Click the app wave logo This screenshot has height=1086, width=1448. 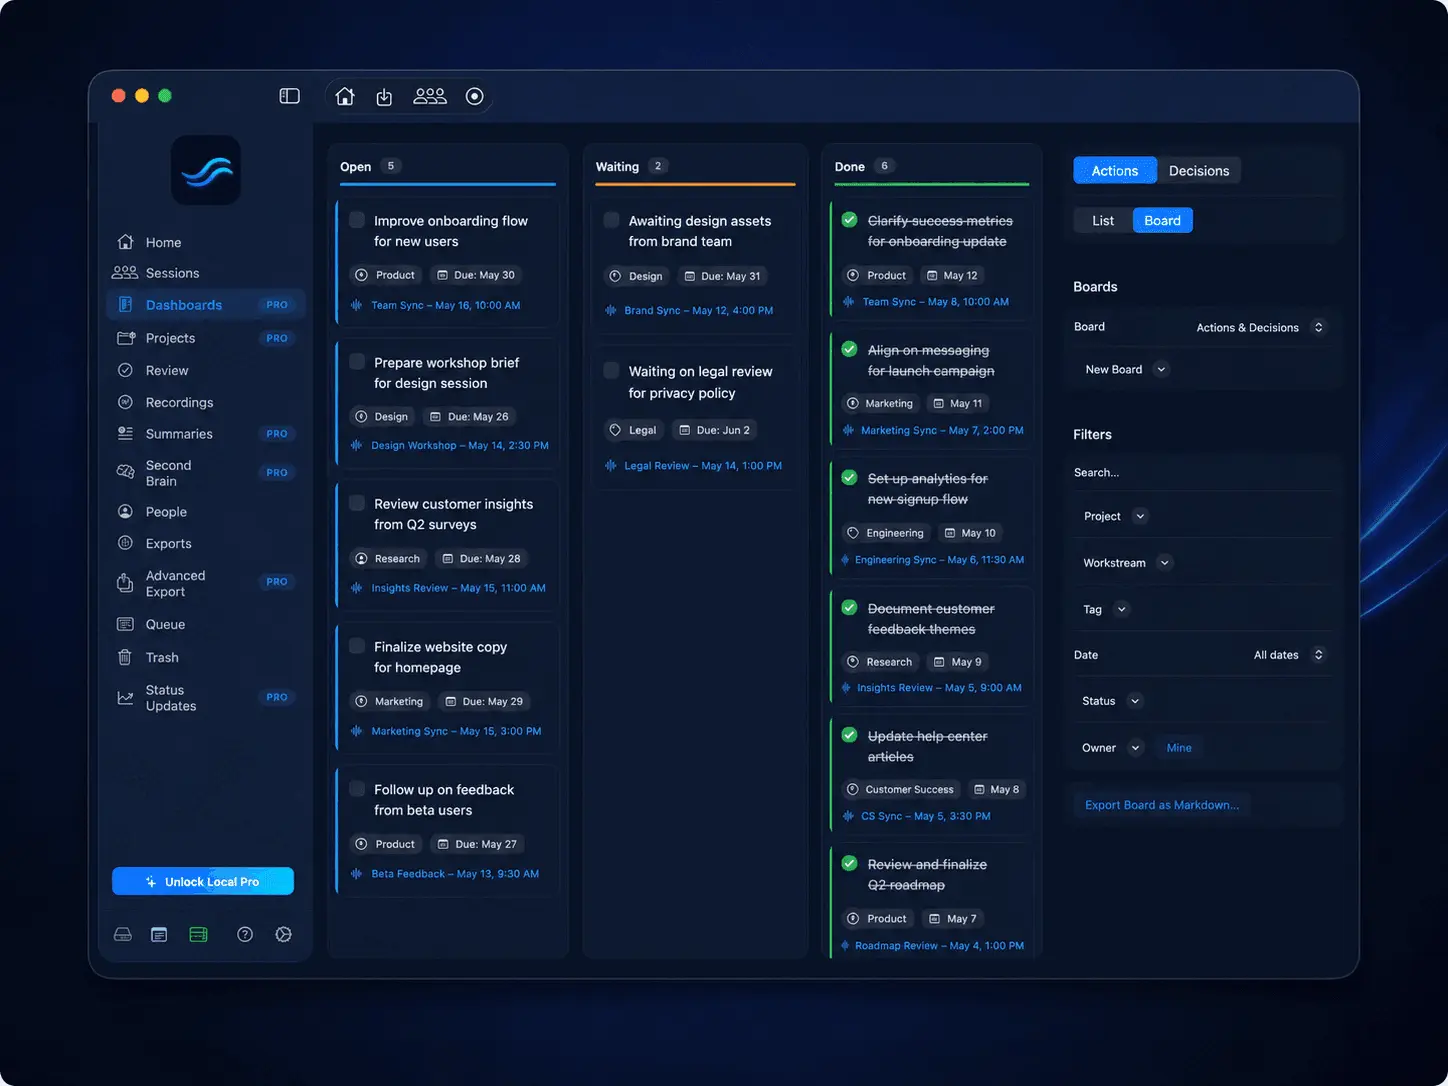click(x=206, y=171)
